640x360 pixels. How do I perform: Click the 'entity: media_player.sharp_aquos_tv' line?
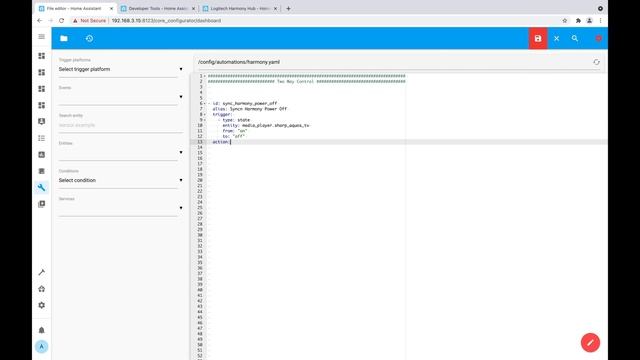click(266, 125)
